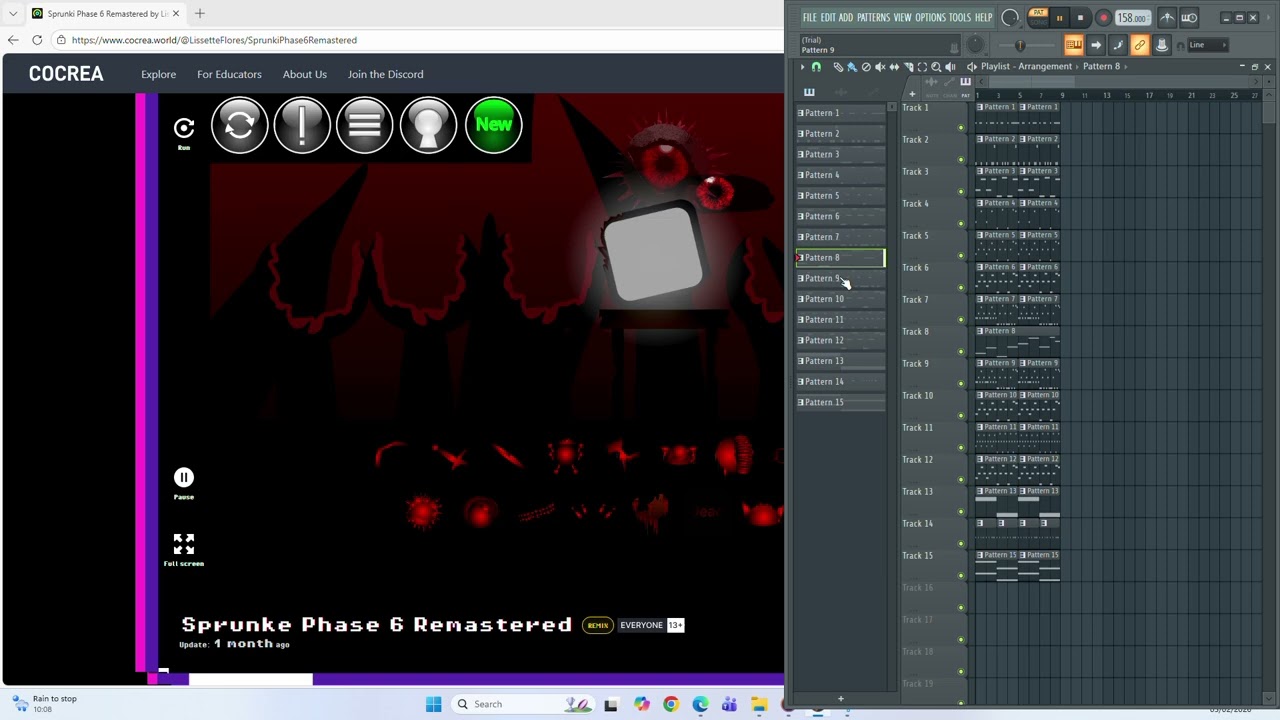The width and height of the screenshot is (1280, 720).
Task: Mute Track 5 using its green dot
Action: (961, 255)
